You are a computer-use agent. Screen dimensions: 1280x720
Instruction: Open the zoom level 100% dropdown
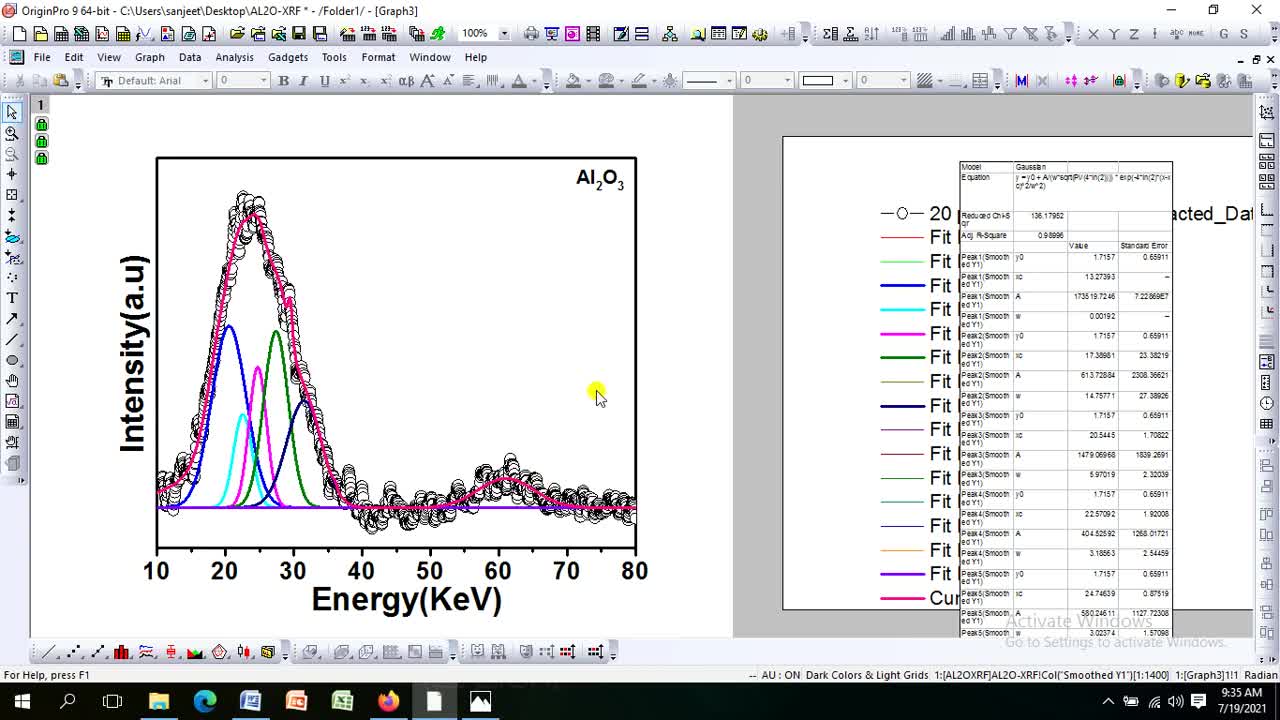coord(504,33)
